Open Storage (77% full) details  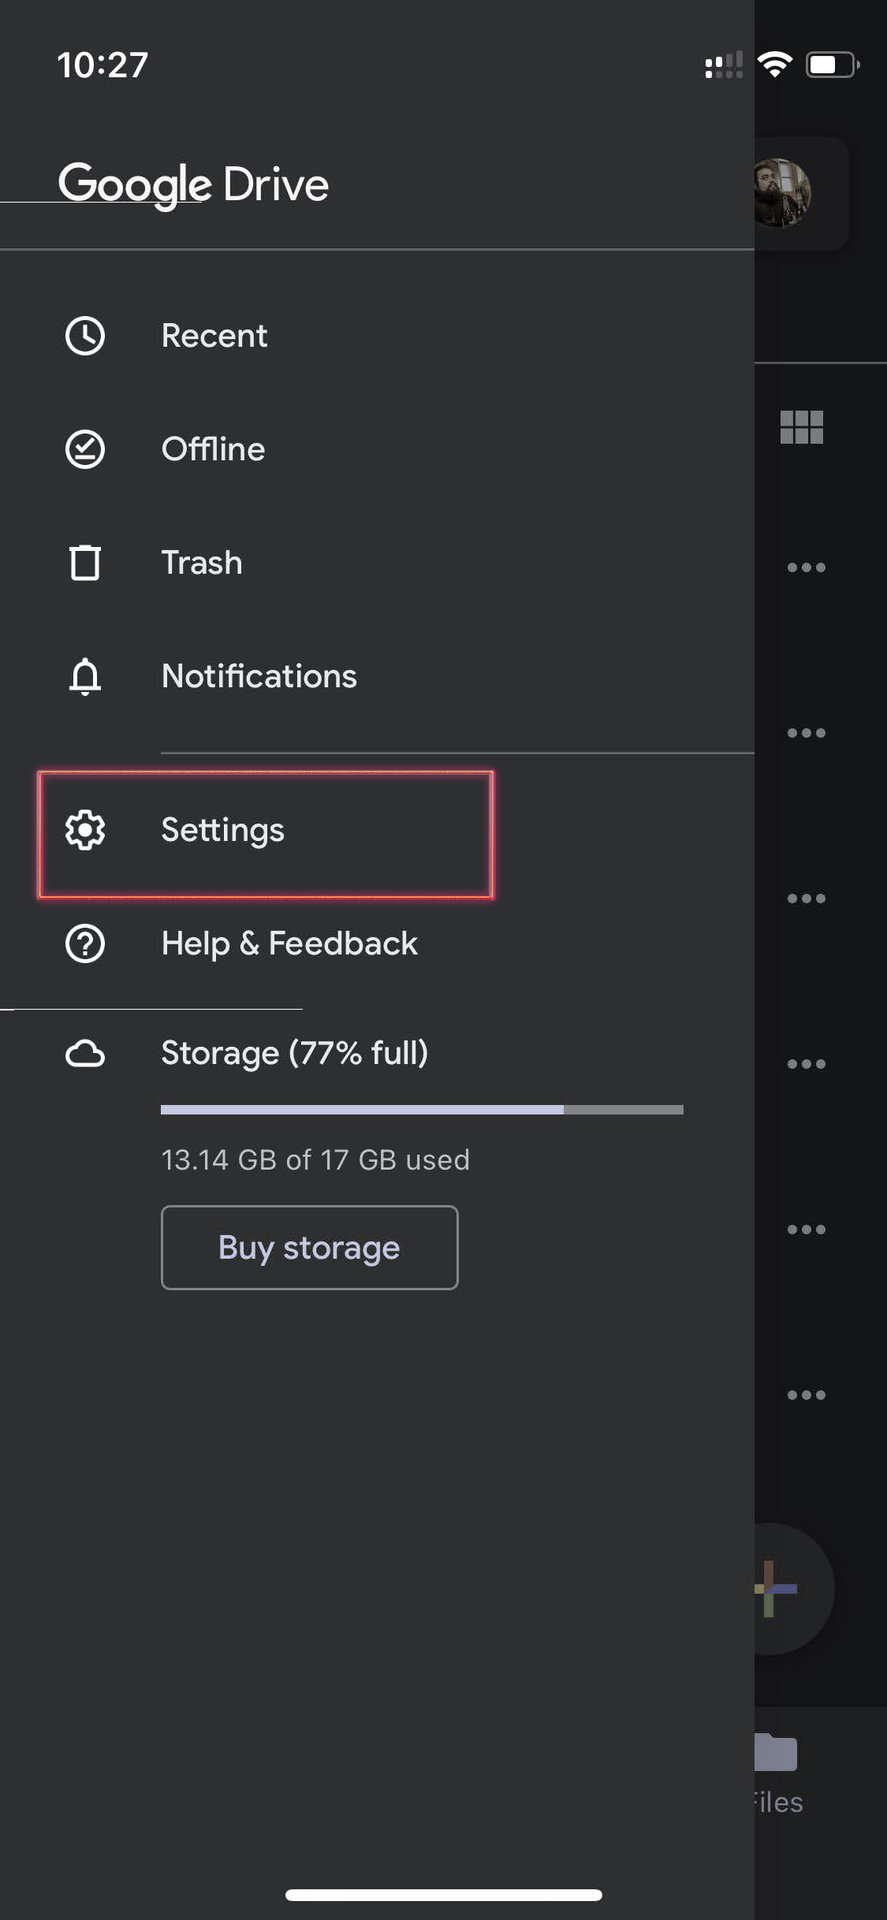(294, 1053)
